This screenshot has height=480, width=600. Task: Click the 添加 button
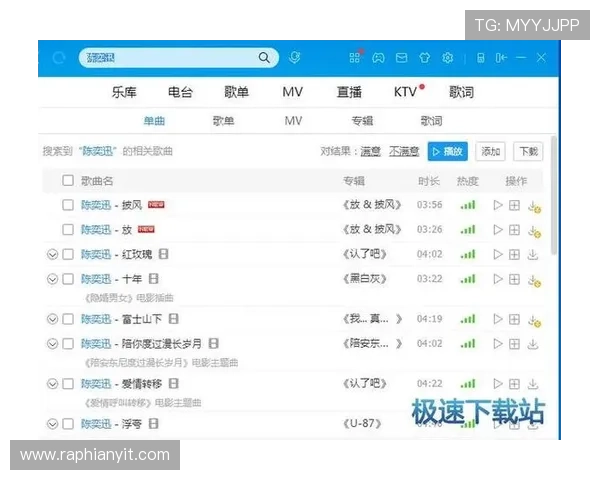(x=491, y=151)
